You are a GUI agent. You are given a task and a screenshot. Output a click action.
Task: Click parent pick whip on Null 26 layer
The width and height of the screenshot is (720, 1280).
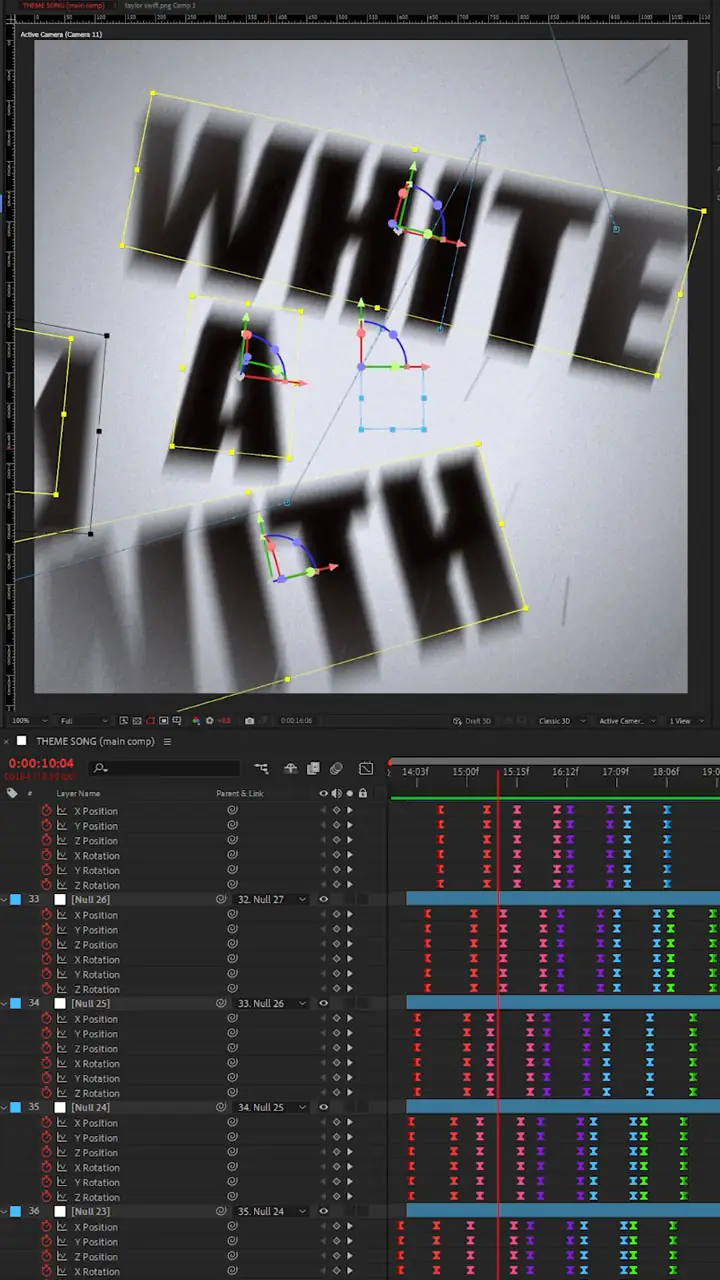[x=221, y=900]
